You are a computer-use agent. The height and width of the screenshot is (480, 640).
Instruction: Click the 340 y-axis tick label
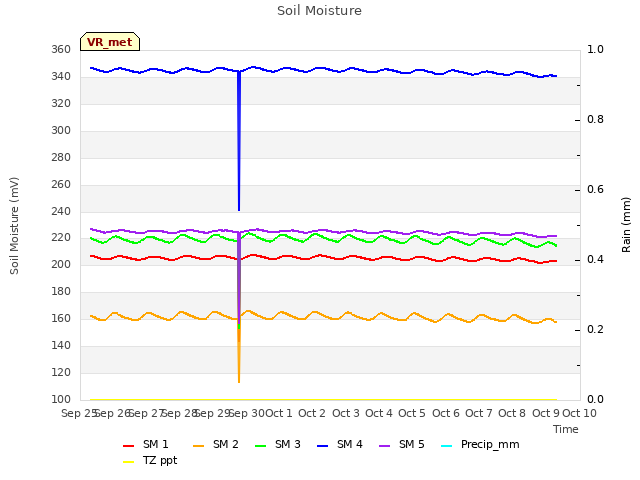[x=61, y=77]
